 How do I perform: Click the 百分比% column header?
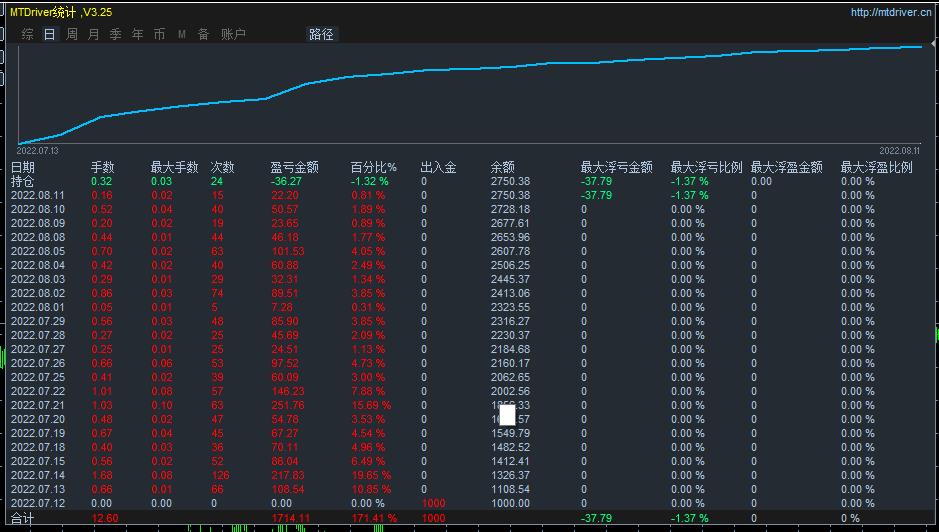[374, 167]
